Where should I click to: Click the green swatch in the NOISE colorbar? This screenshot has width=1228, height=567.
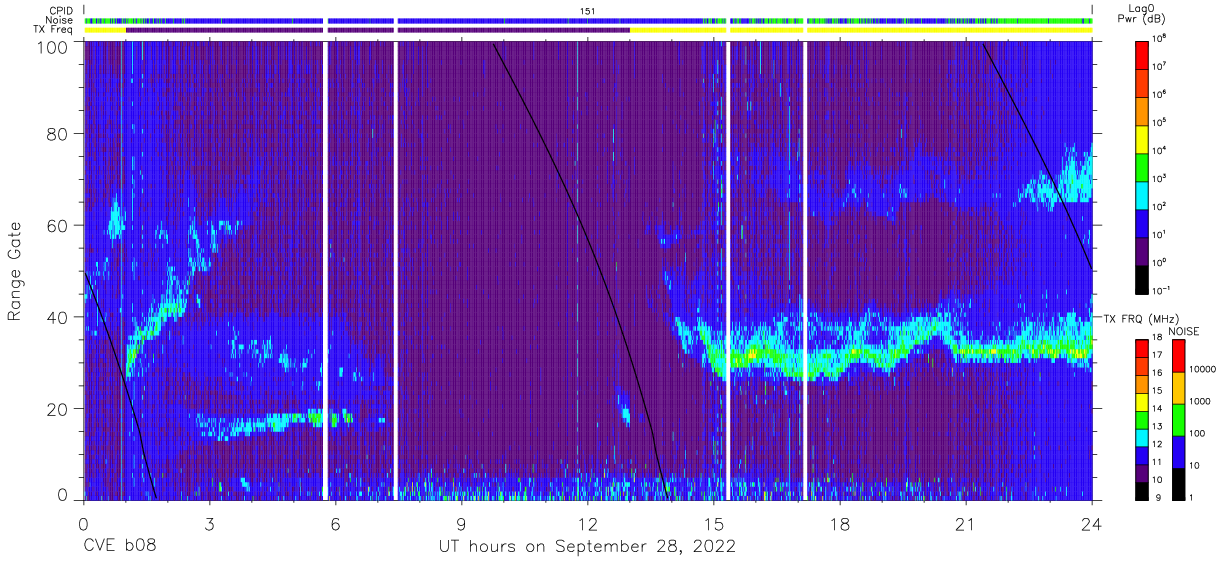pos(1177,419)
